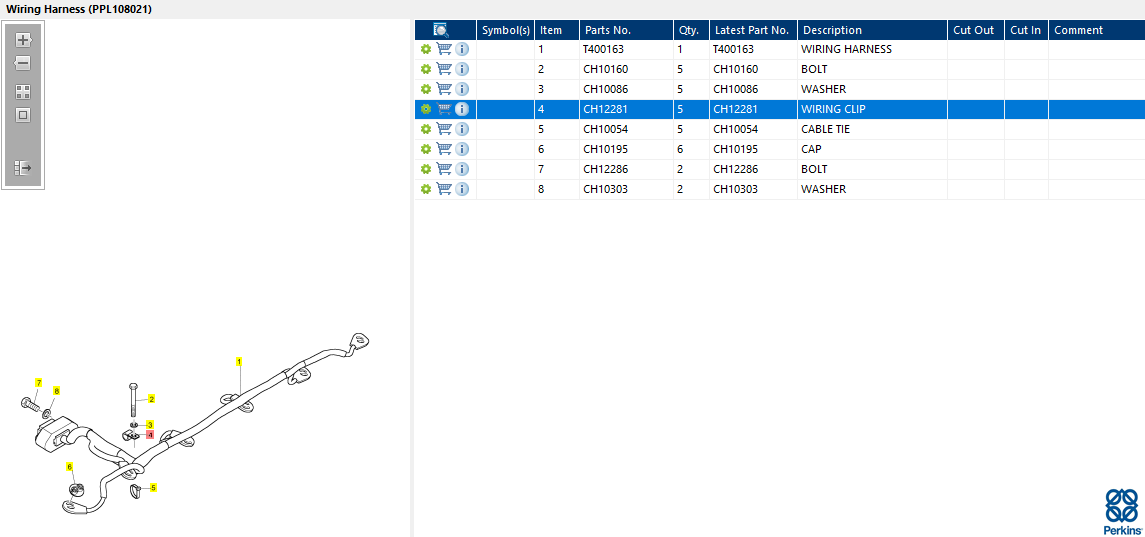This screenshot has width=1145, height=537.
Task: Sort by the Parts No. column header
Action: (x=627, y=30)
